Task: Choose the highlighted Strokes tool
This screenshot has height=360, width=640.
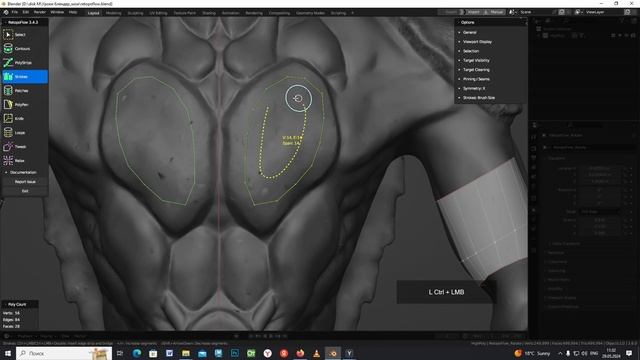Action: [x=24, y=77]
